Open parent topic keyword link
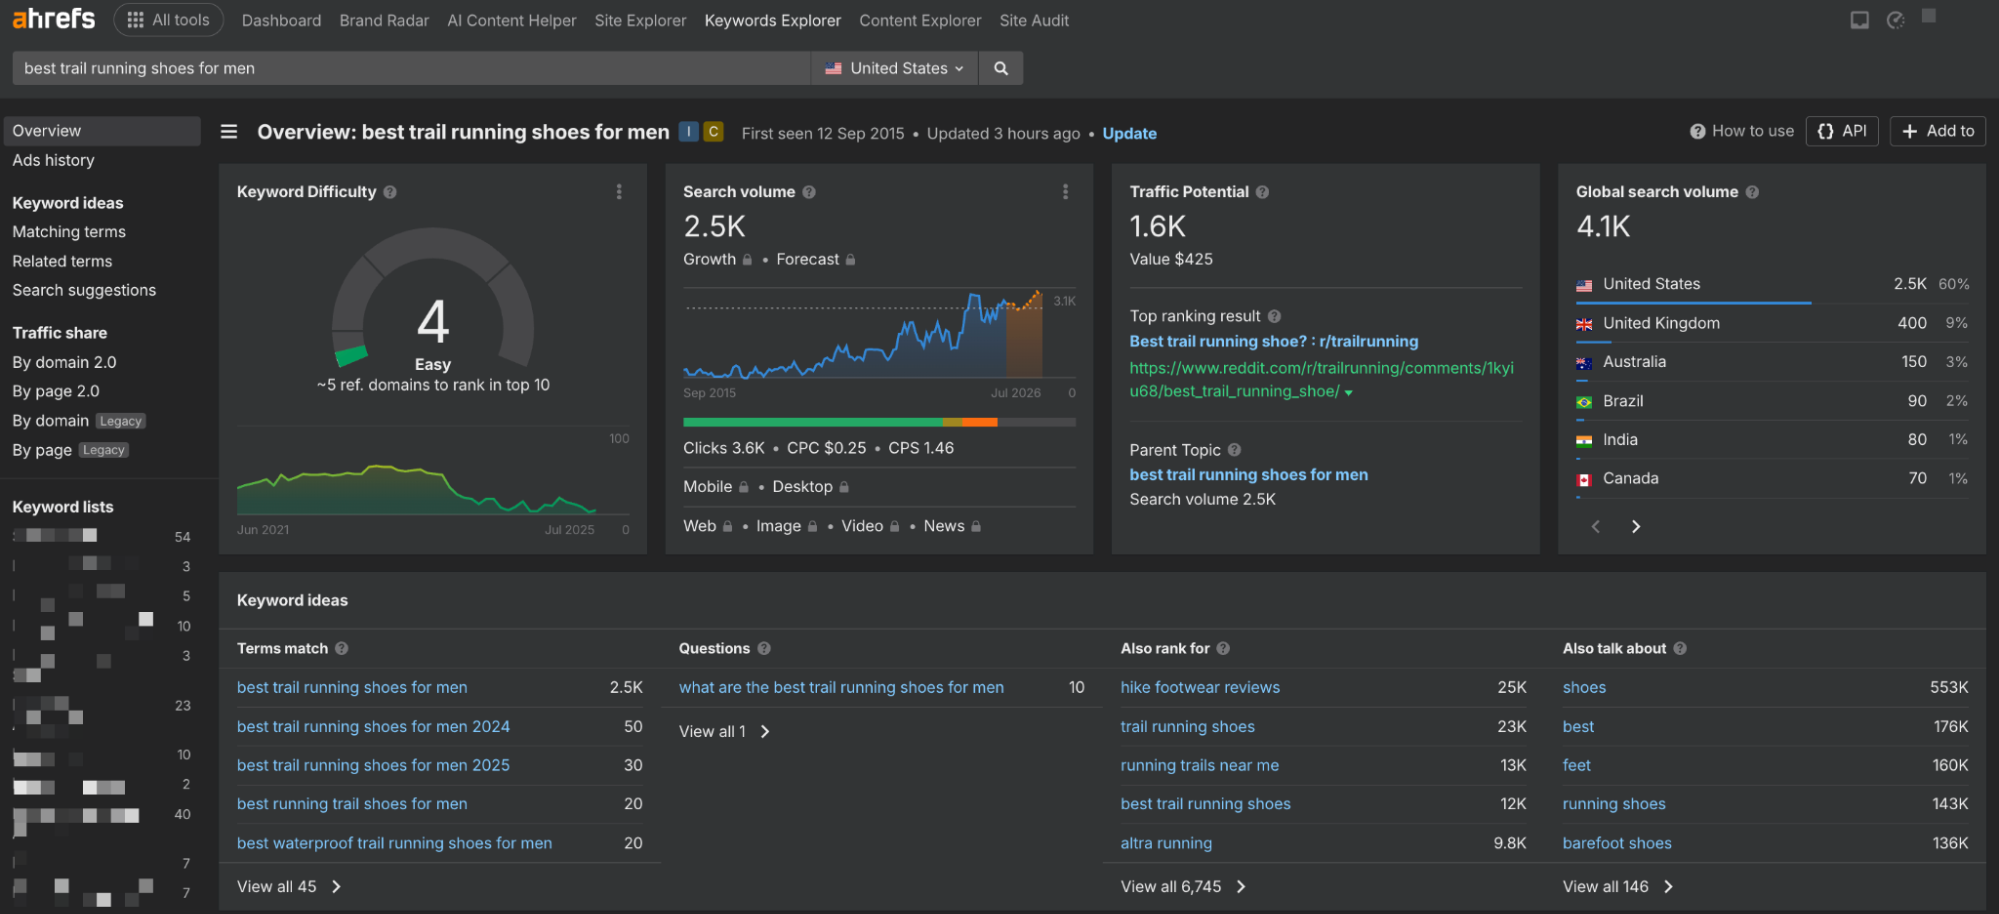Image resolution: width=1999 pixels, height=914 pixels. pos(1248,475)
